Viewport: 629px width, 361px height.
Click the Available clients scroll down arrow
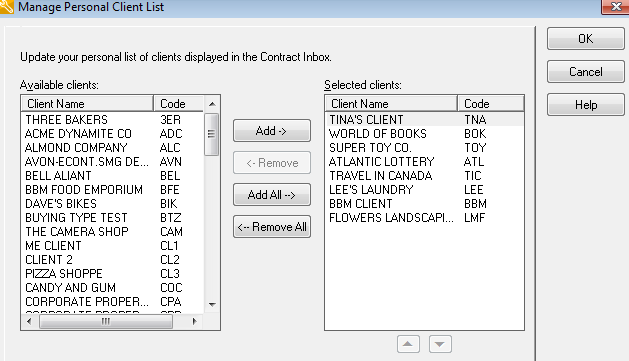(212, 304)
